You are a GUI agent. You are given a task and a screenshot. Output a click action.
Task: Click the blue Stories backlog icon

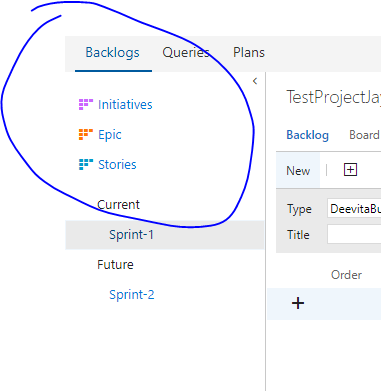coord(86,164)
